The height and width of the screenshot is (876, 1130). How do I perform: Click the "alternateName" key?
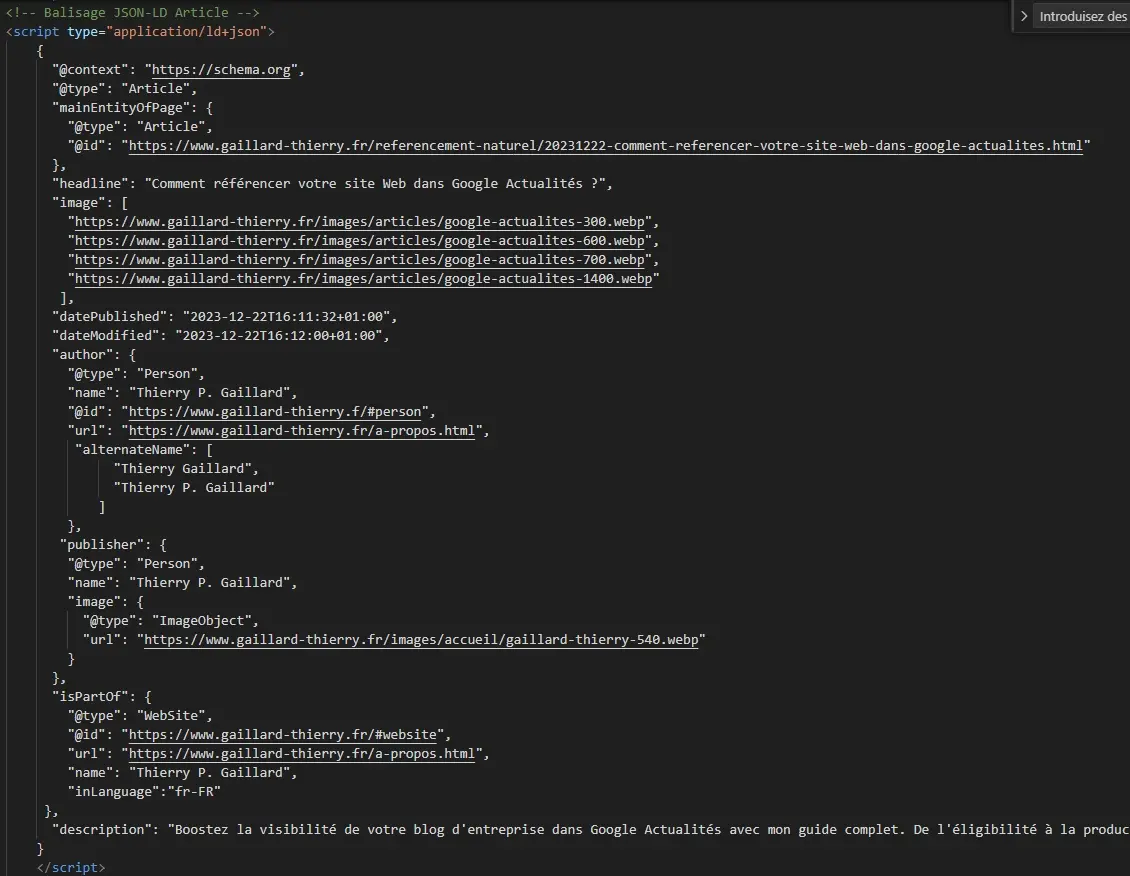point(133,450)
